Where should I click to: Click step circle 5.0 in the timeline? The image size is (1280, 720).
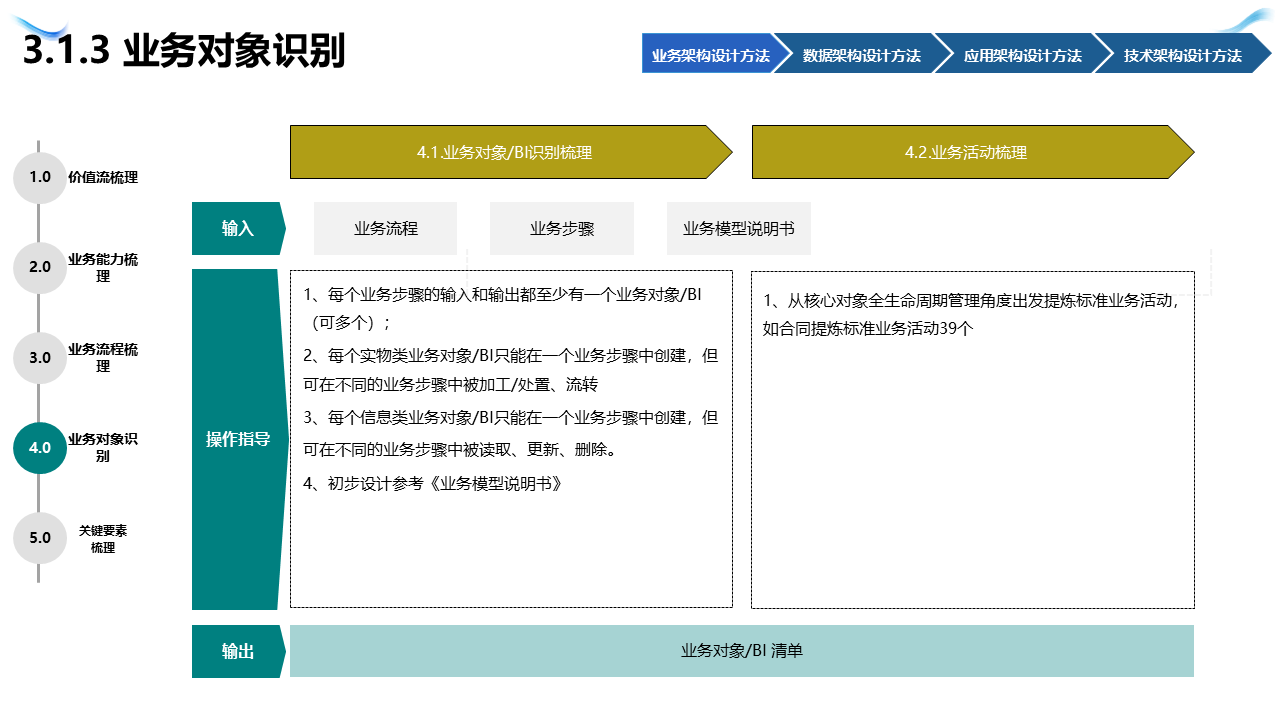pyautogui.click(x=40, y=537)
